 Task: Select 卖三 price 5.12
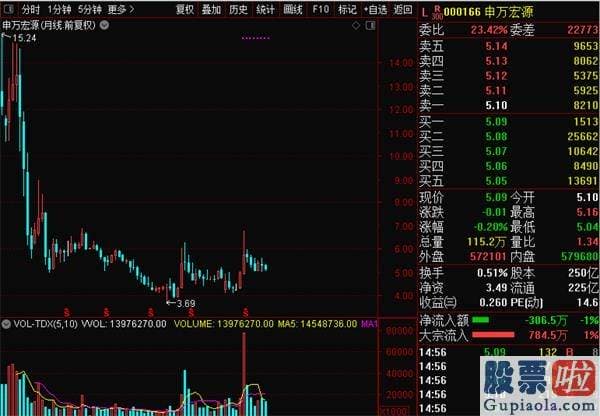[x=496, y=76]
